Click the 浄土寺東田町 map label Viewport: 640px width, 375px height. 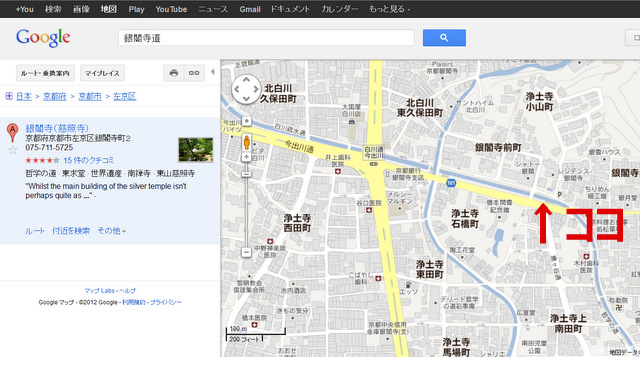click(x=429, y=269)
